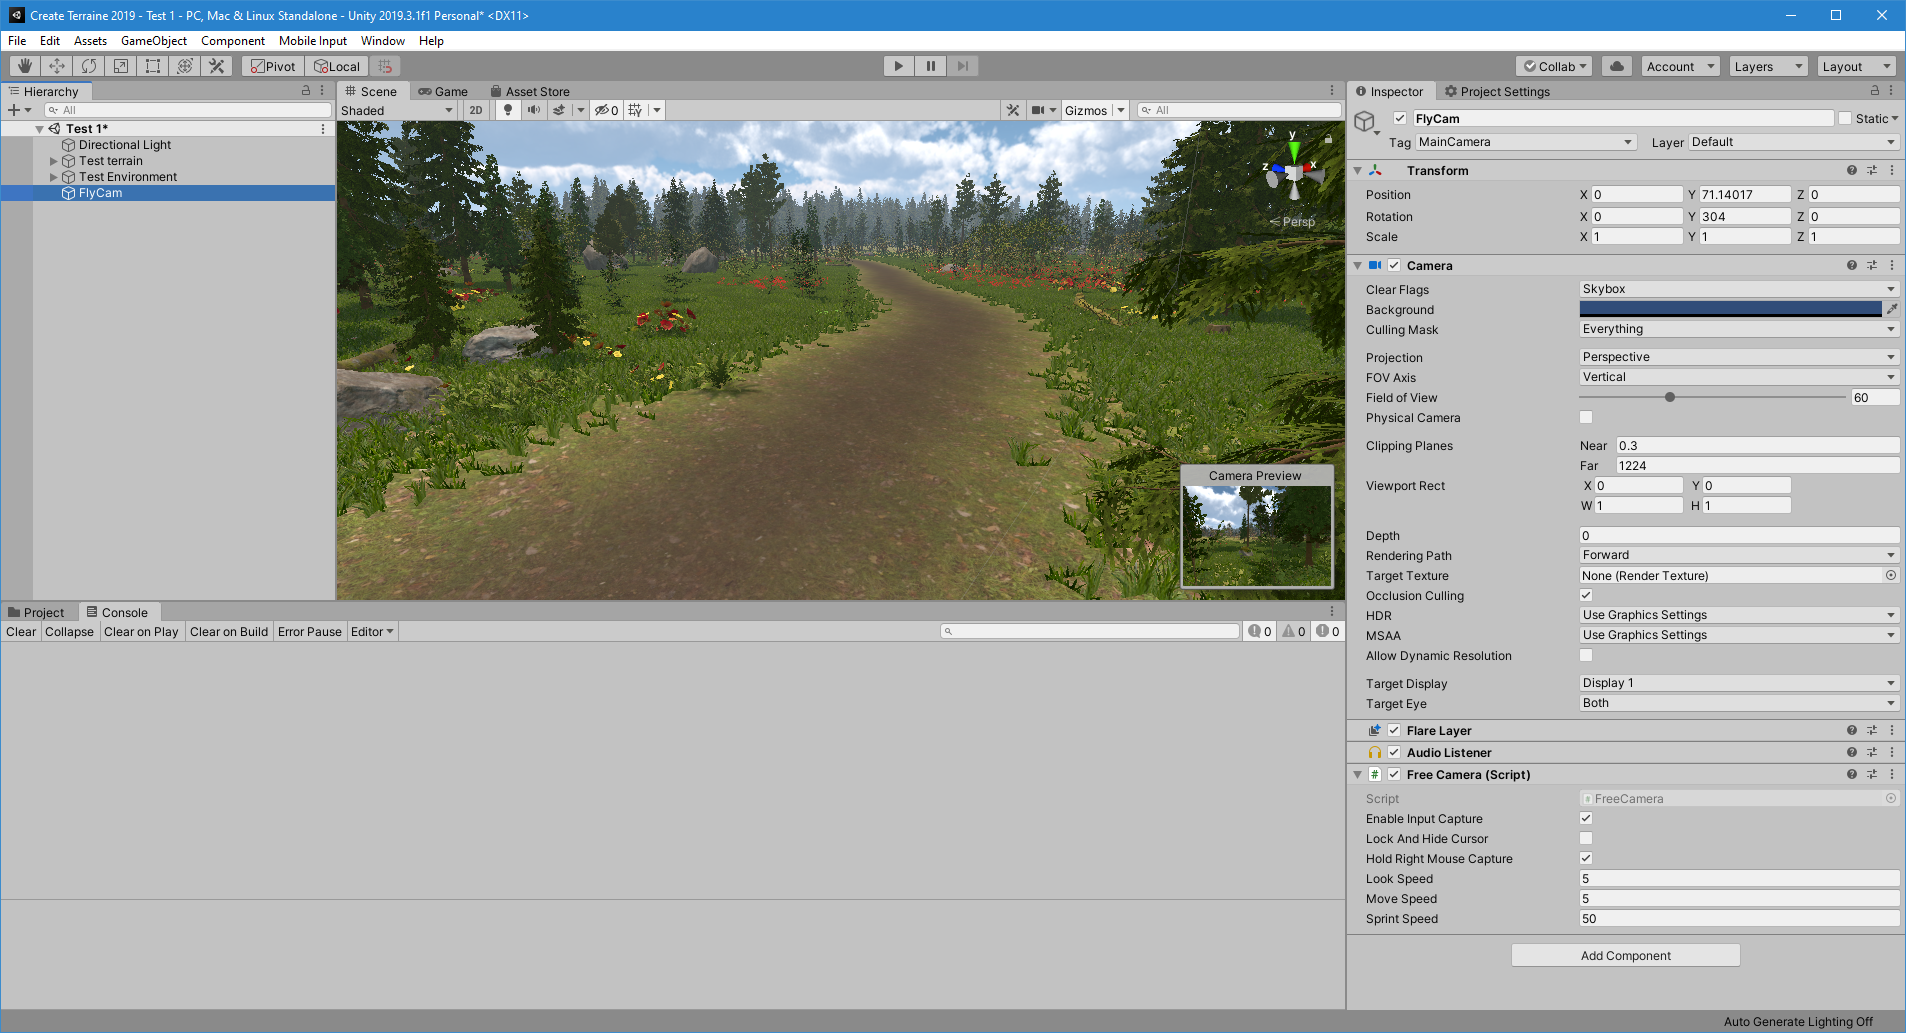Open the Shaded draw mode dropdown

pyautogui.click(x=397, y=110)
